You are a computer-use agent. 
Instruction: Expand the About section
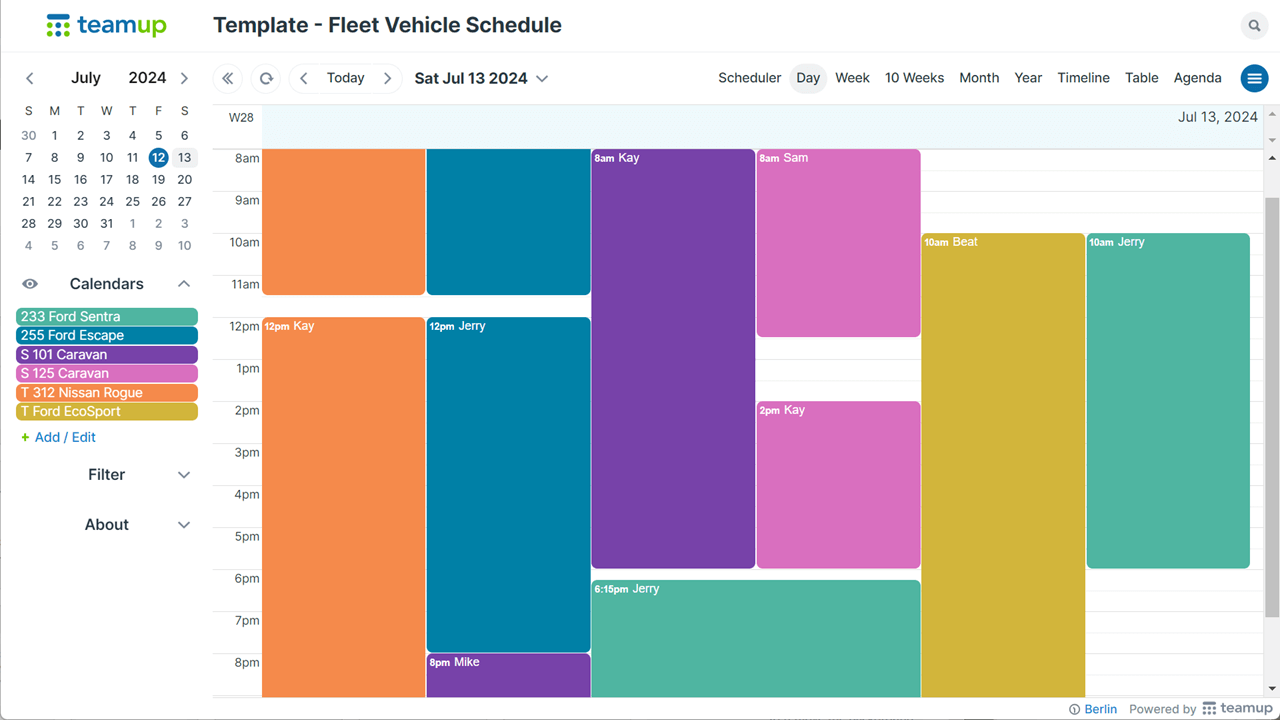tap(107, 525)
